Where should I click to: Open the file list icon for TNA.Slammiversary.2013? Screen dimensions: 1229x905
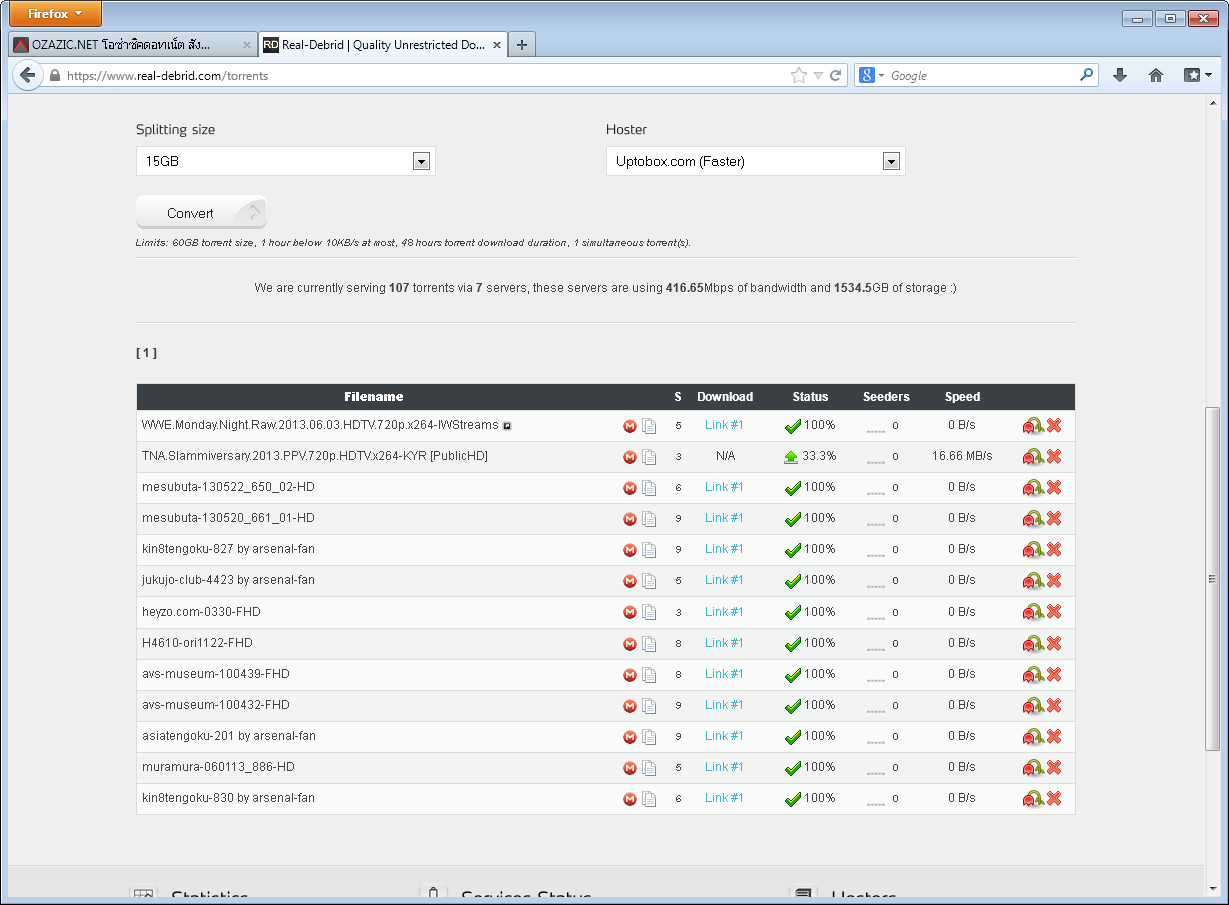[649, 457]
